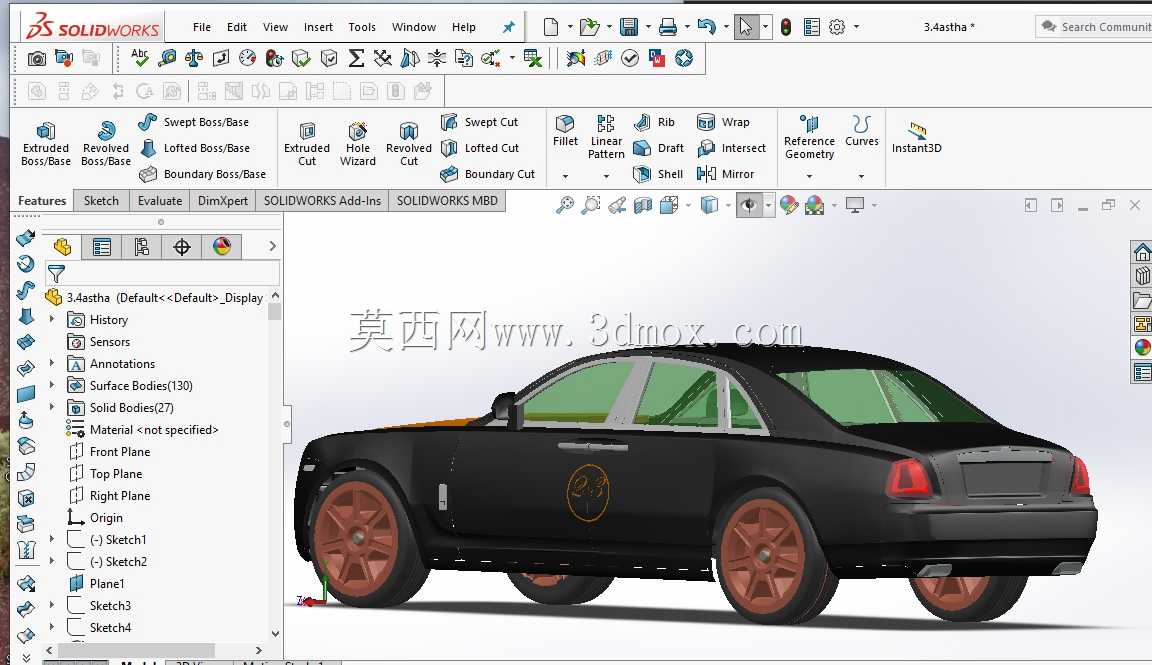The height and width of the screenshot is (665, 1152).
Task: Open the Help menu
Action: 464,27
